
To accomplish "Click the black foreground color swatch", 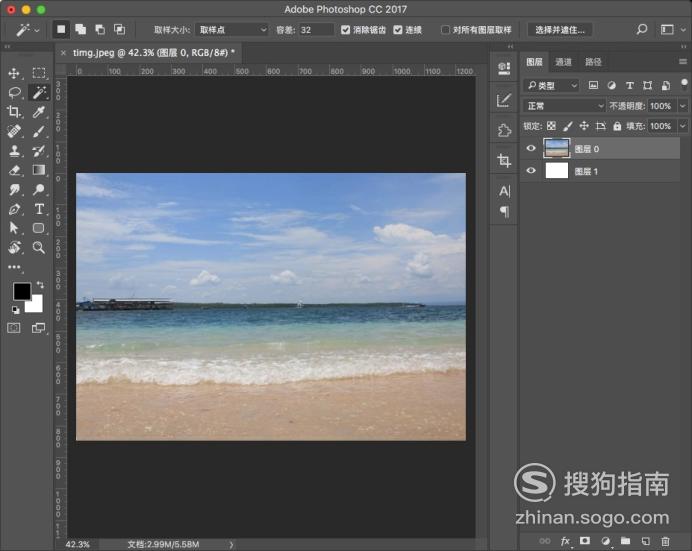I will (x=22, y=291).
